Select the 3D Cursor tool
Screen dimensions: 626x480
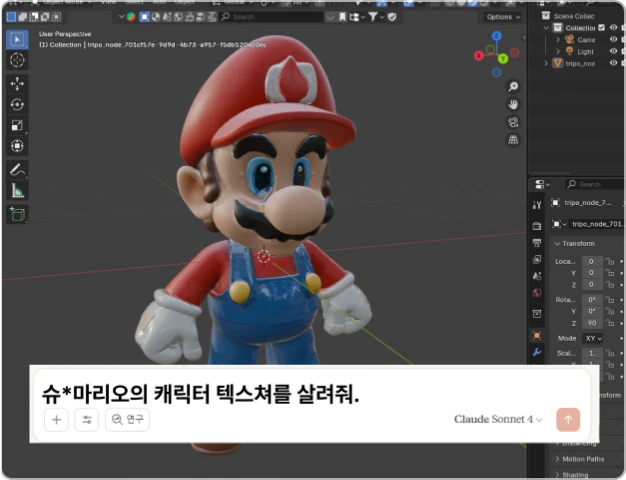[x=17, y=60]
